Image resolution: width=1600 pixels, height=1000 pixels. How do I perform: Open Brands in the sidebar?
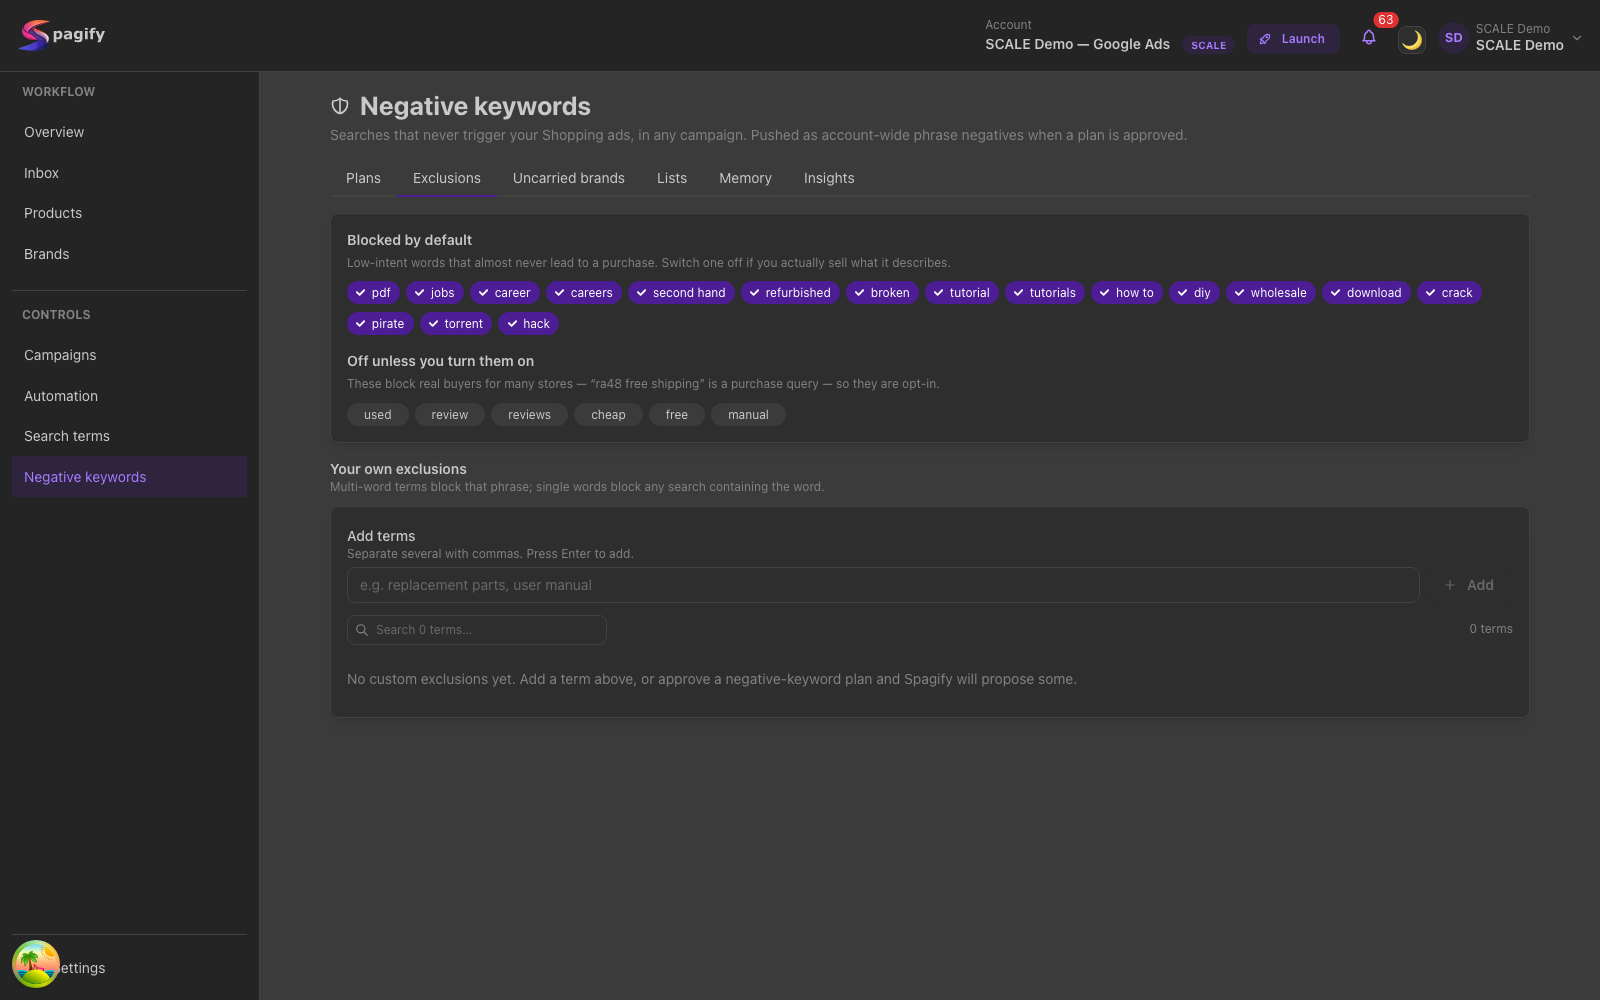point(129,254)
